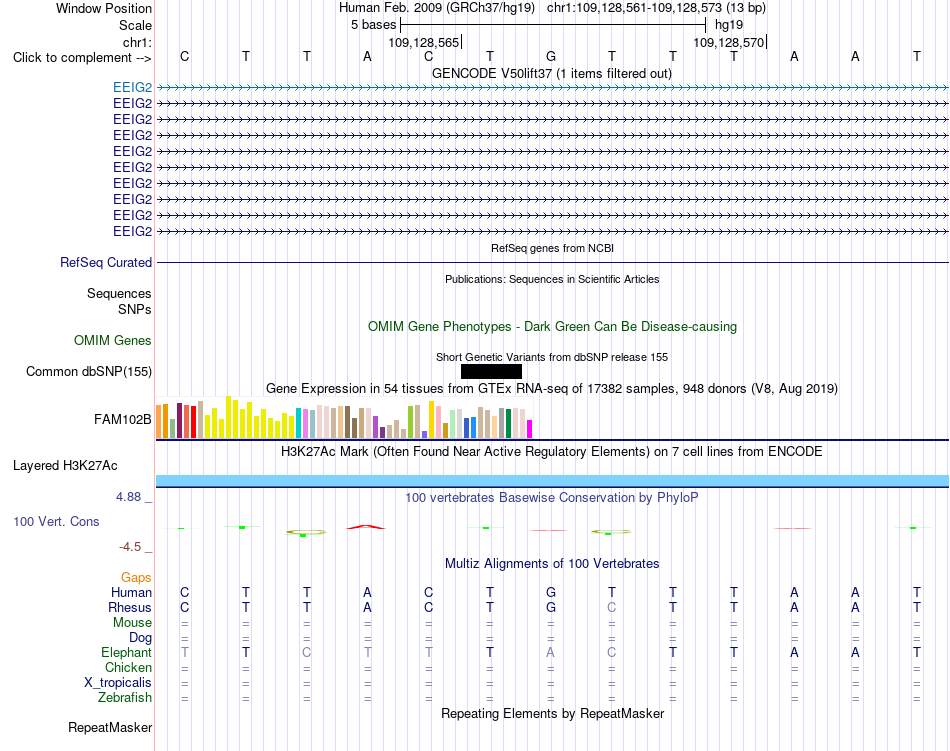Click 'Click to complement -->' label
Viewport: 950px width, 751px height.
point(82,58)
